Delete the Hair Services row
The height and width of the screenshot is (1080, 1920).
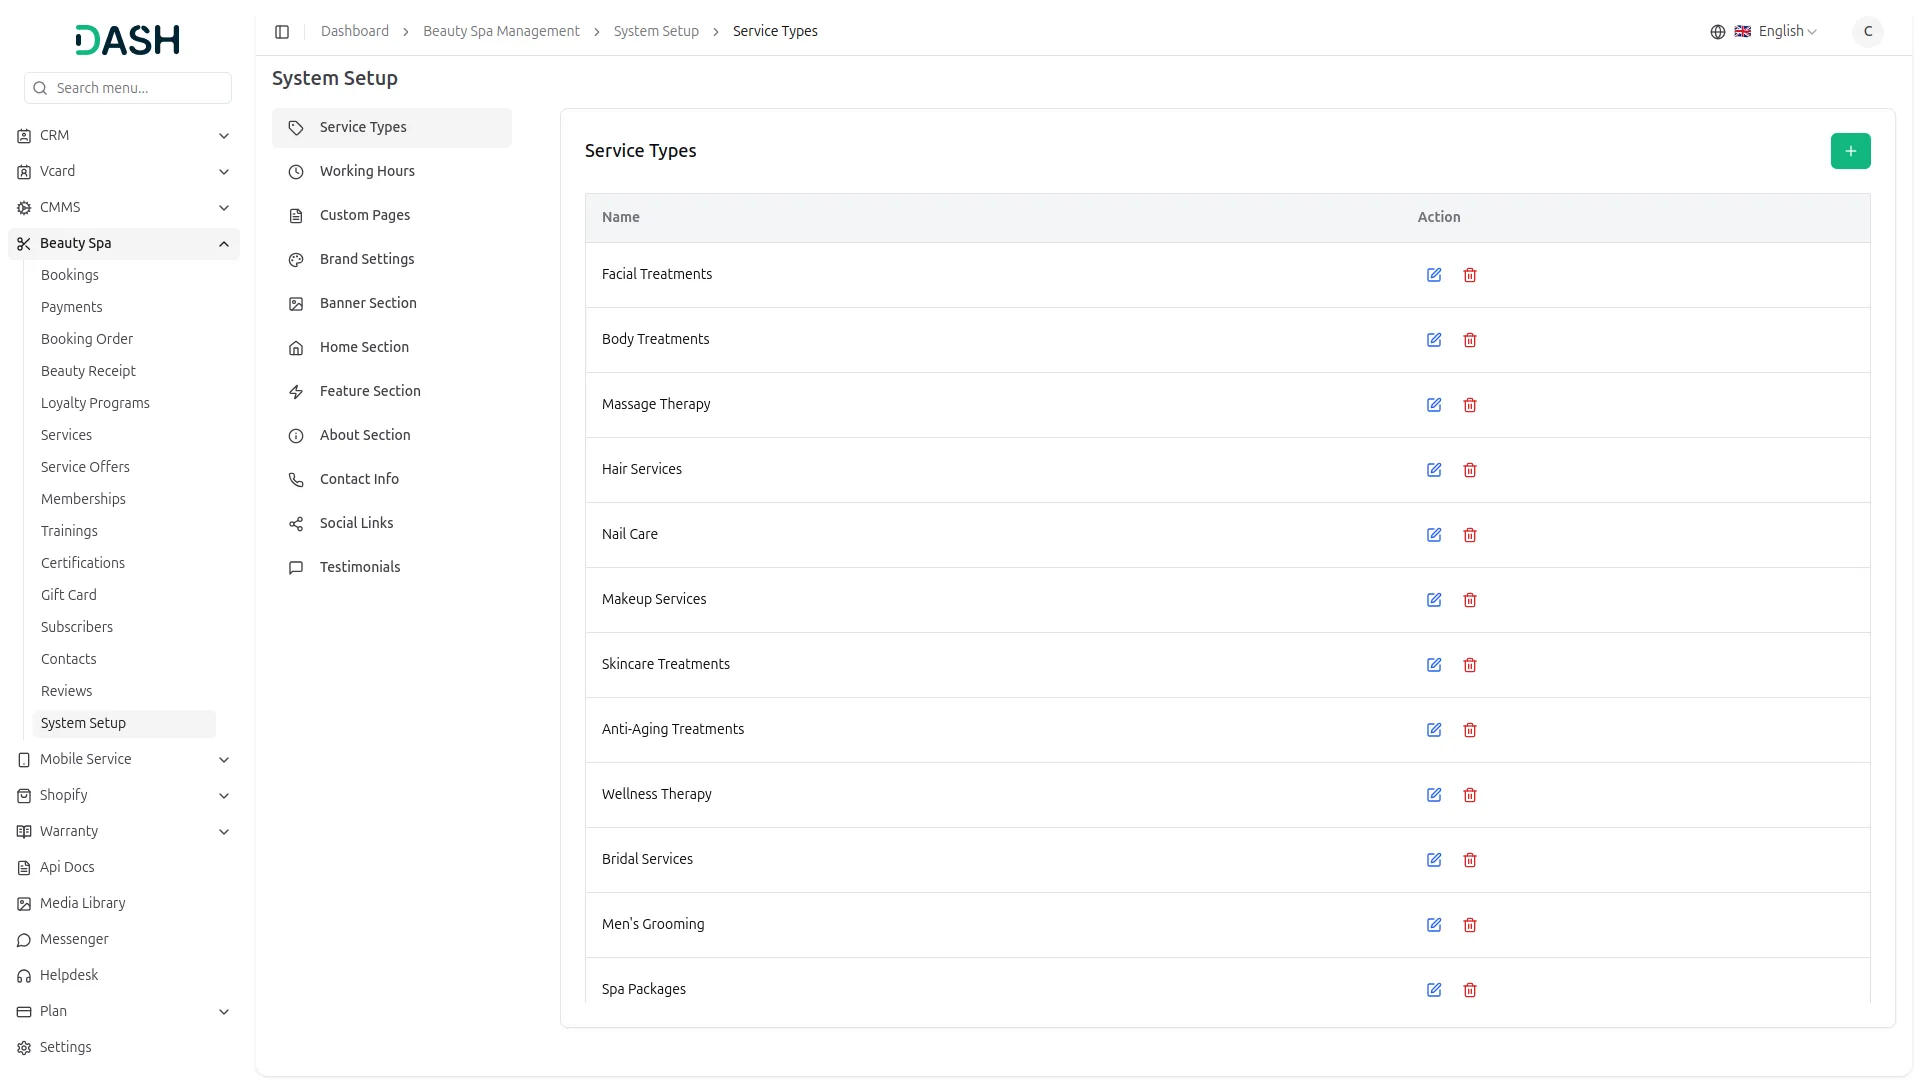click(1469, 470)
